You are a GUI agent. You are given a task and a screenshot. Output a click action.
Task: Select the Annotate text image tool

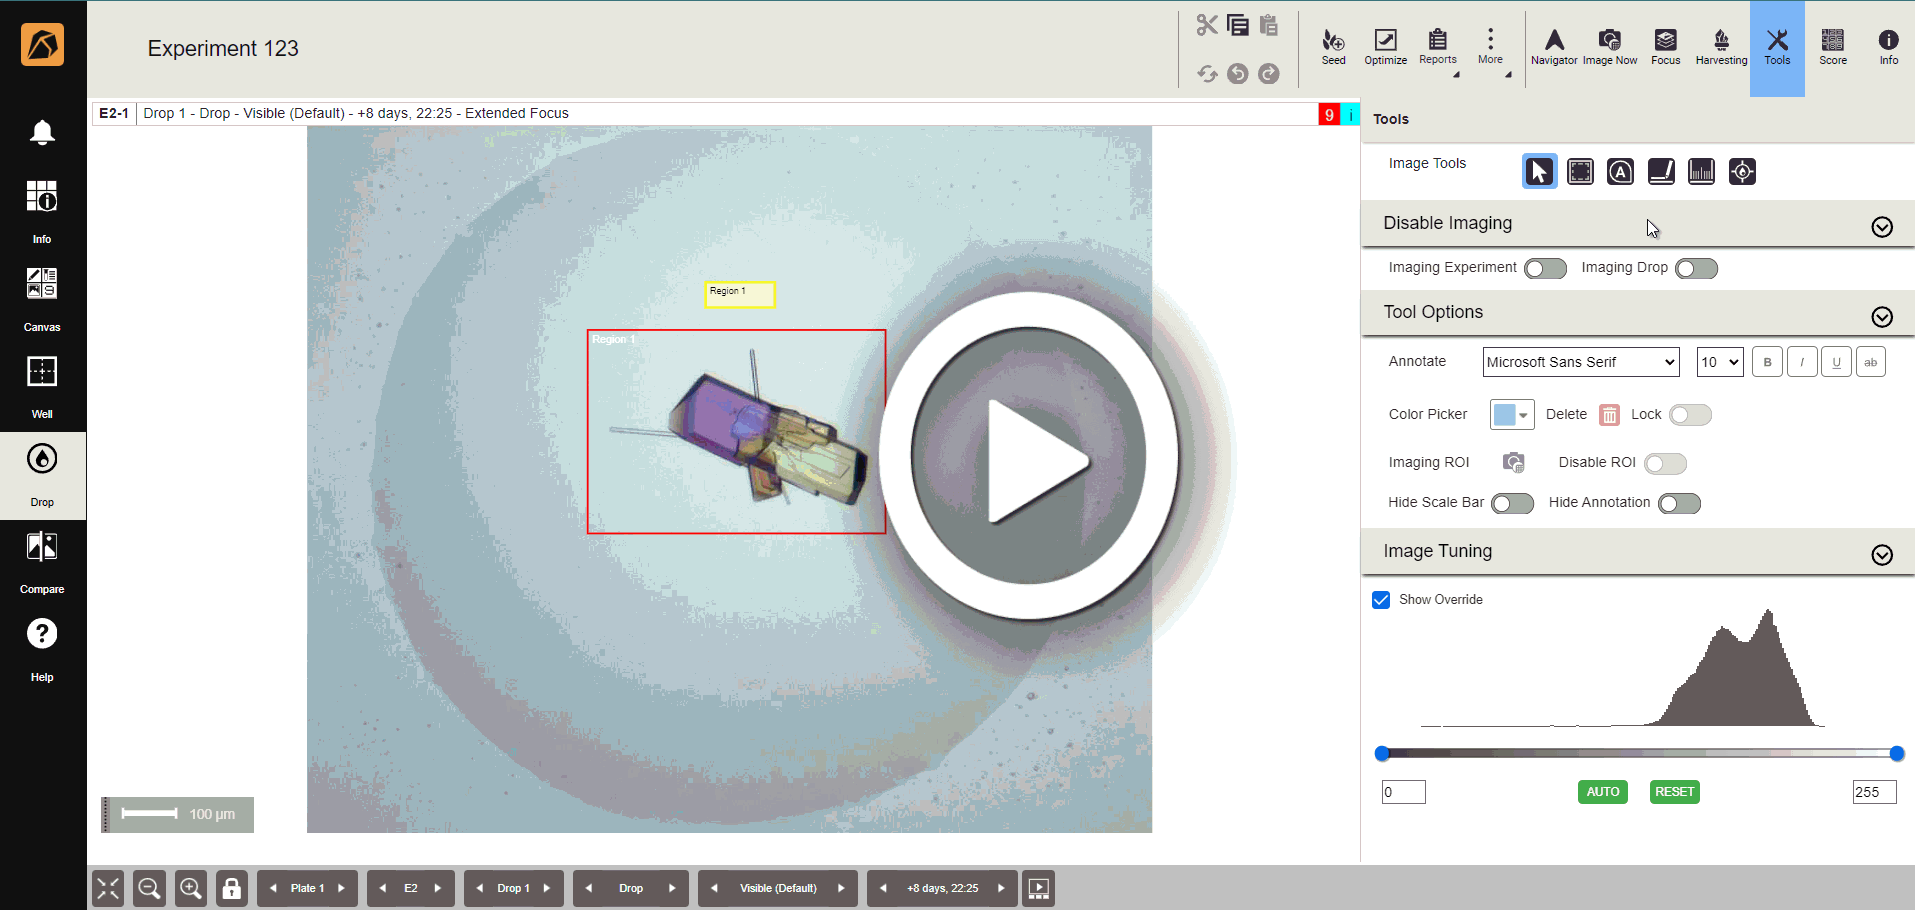[x=1620, y=172]
